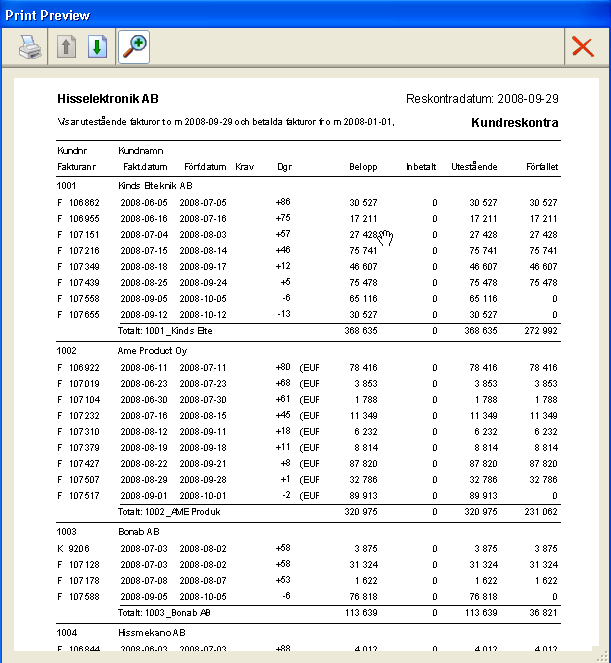
Task: Click customer number 1004
Action: [67, 633]
